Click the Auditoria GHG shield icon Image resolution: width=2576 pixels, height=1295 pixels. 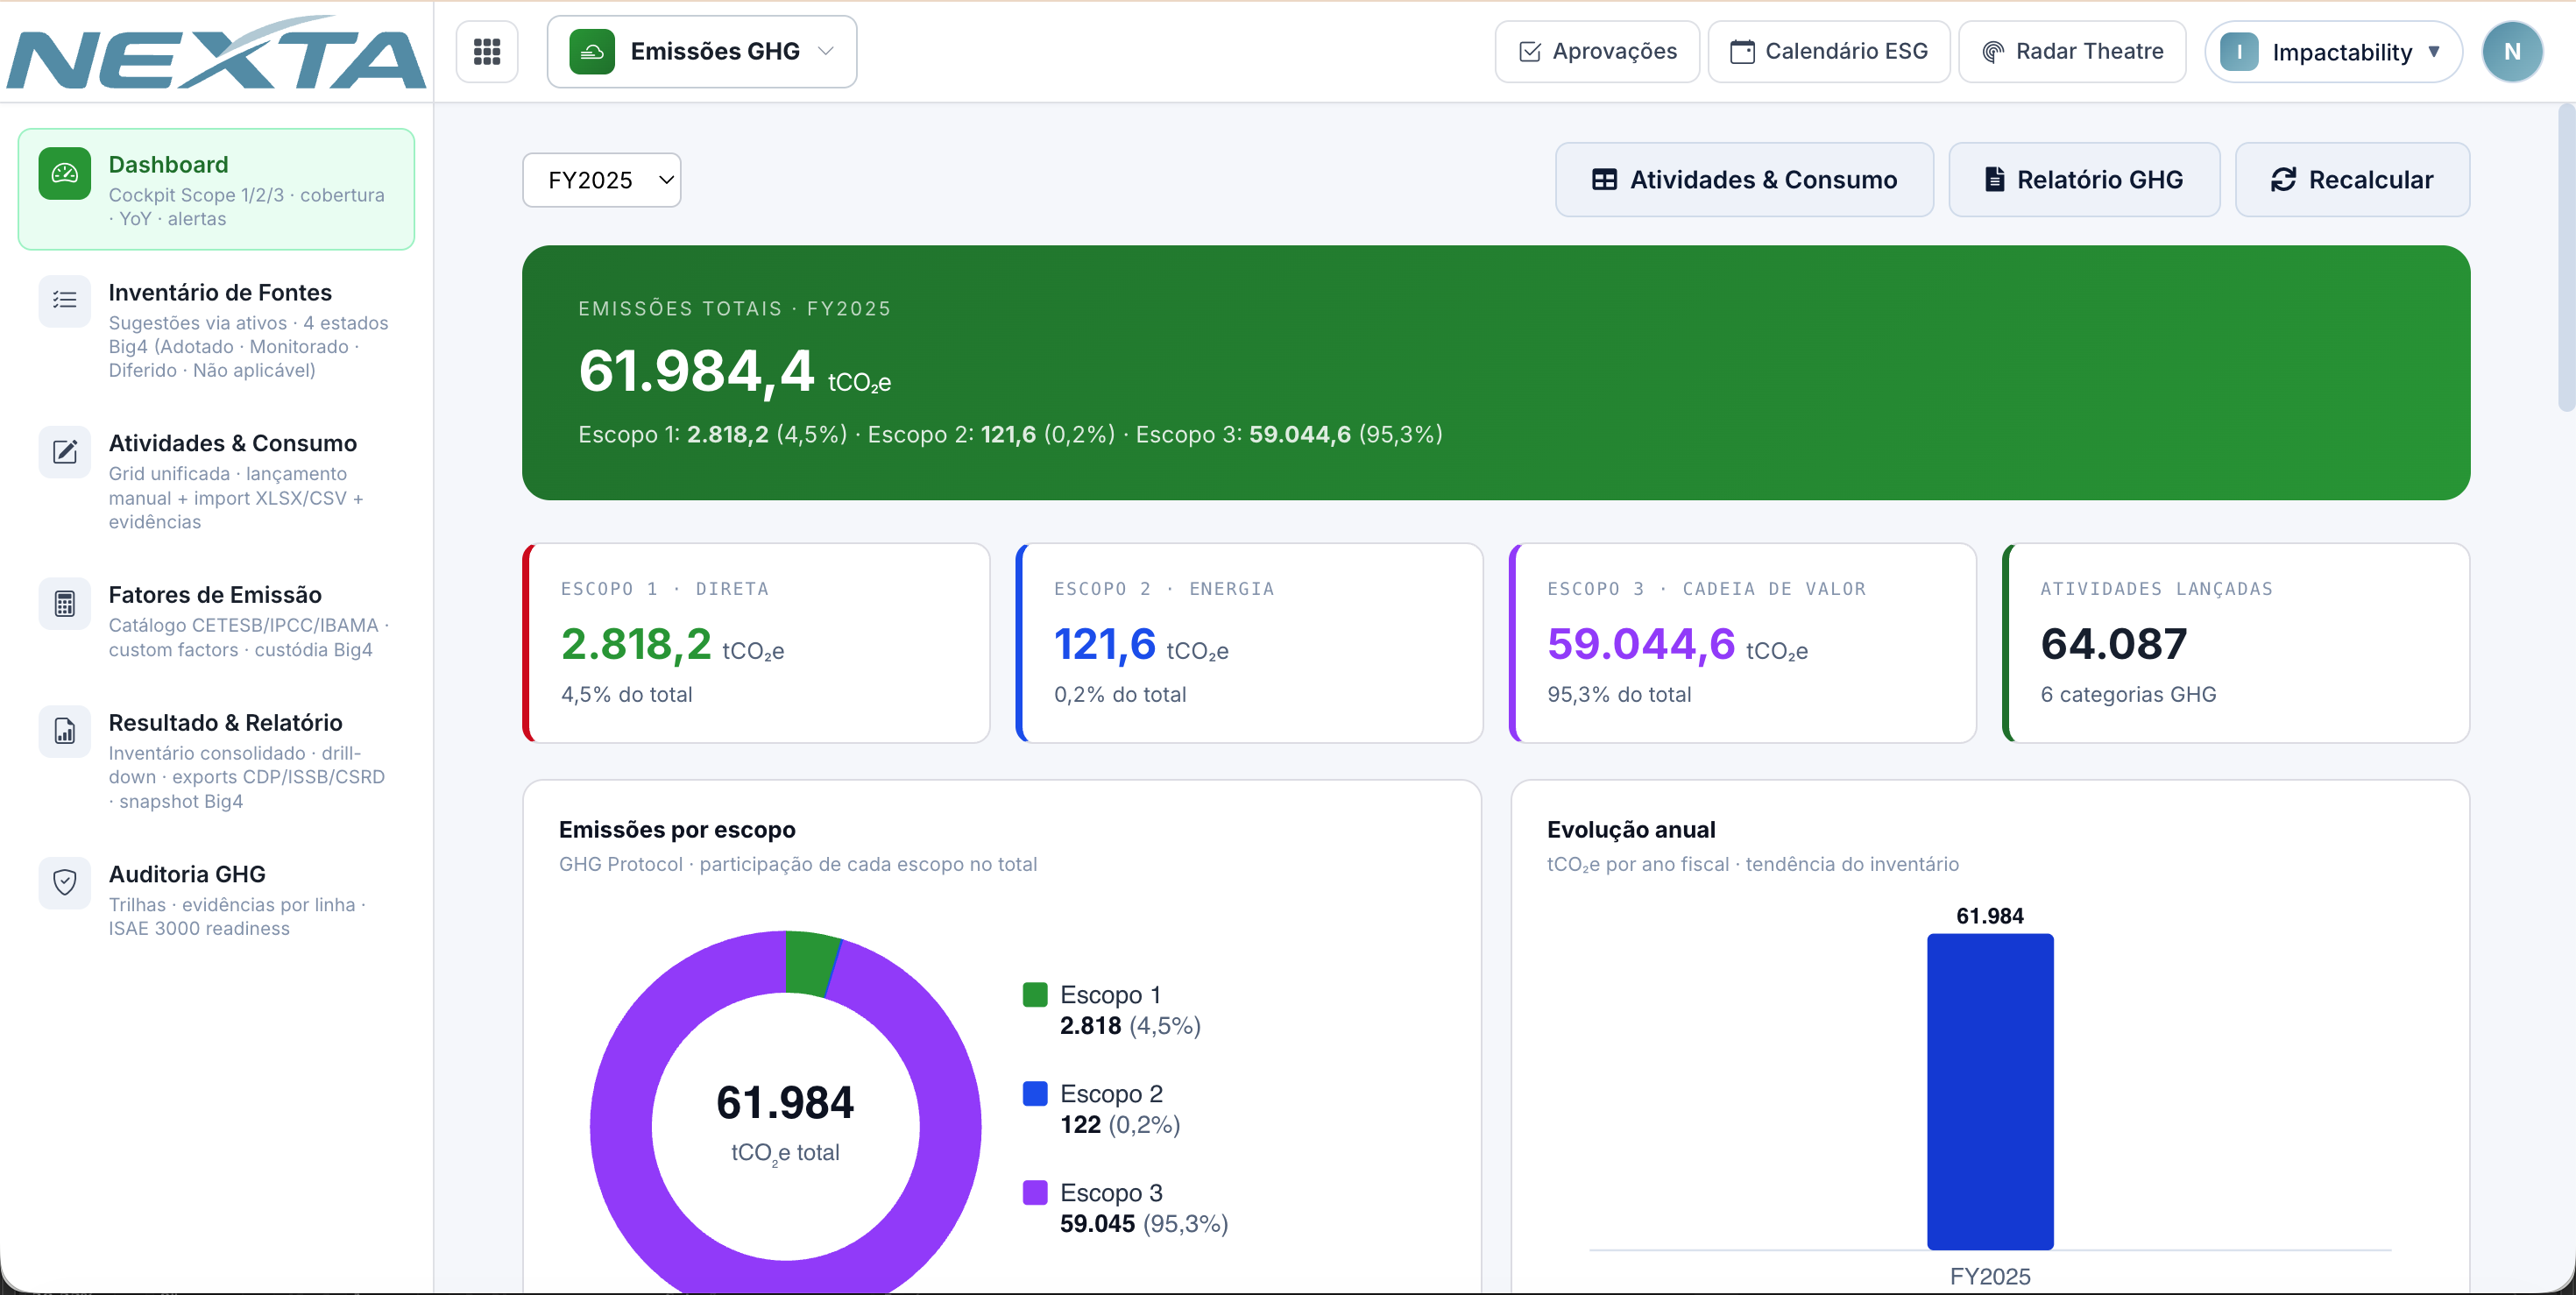[x=65, y=883]
